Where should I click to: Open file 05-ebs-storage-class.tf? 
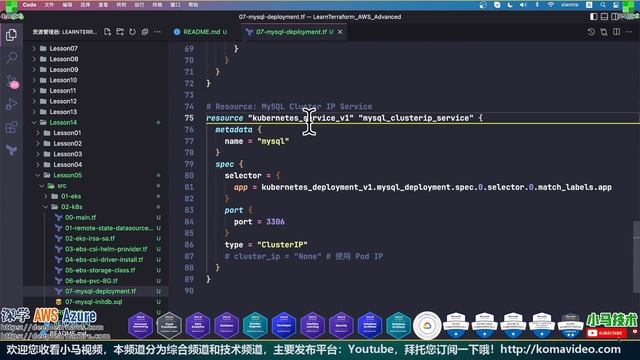pyautogui.click(x=100, y=270)
